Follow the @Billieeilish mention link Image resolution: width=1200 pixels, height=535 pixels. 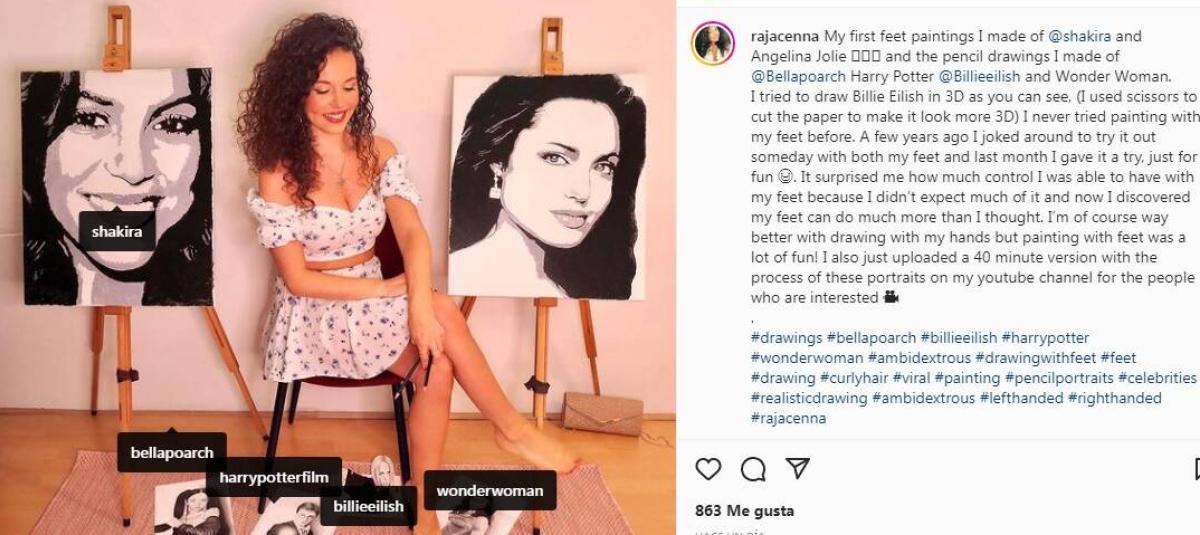click(983, 76)
